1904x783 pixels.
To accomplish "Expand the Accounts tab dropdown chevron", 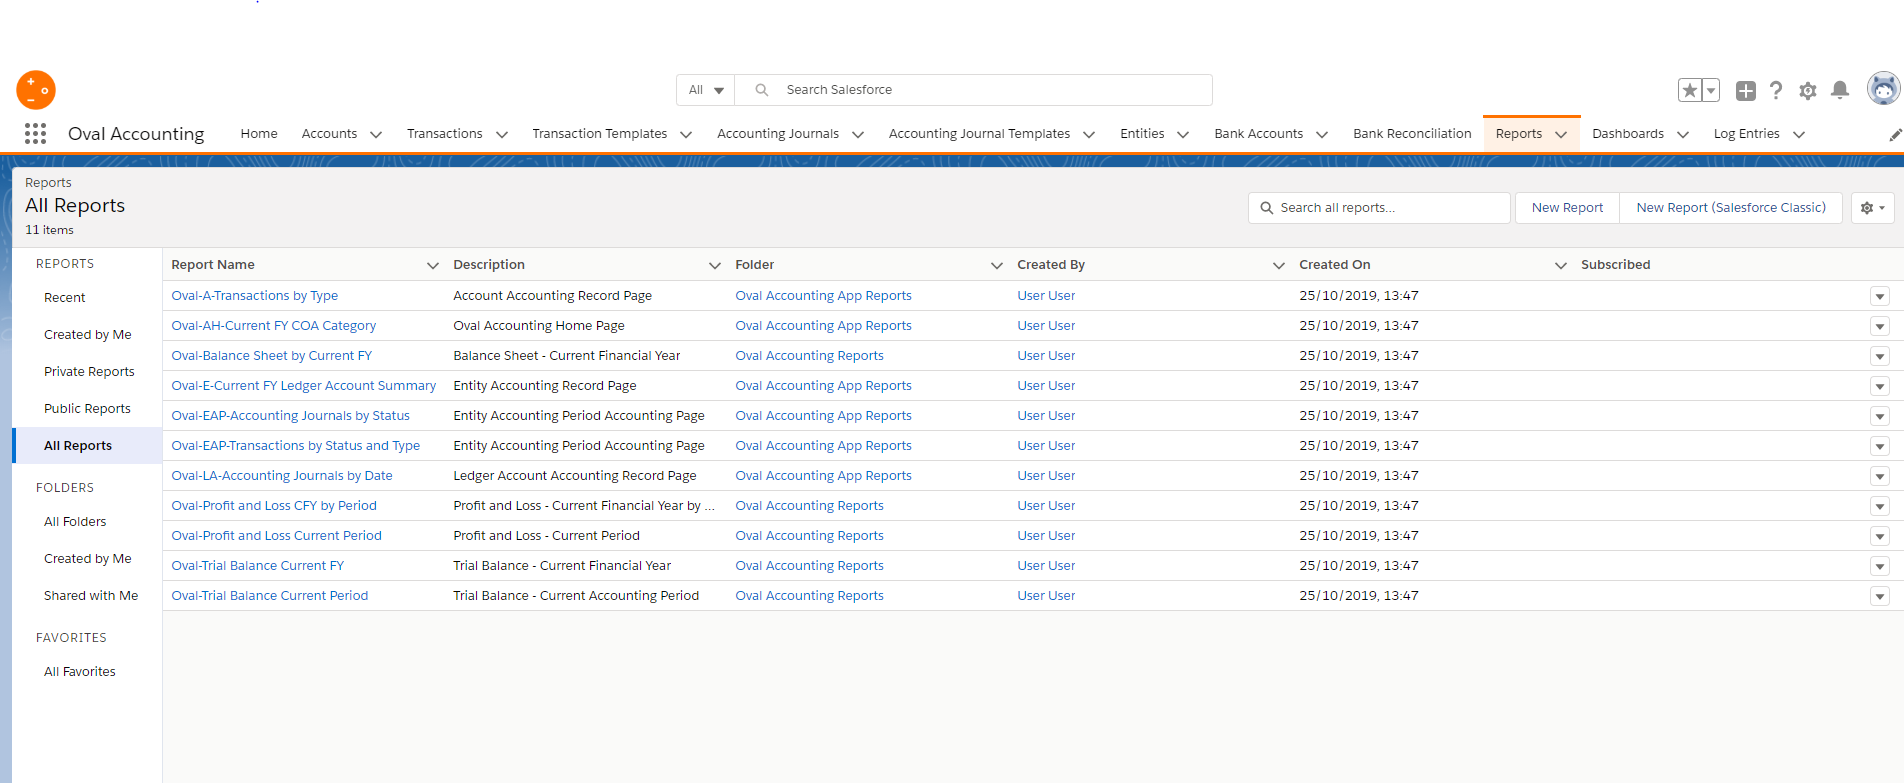I will (x=376, y=135).
